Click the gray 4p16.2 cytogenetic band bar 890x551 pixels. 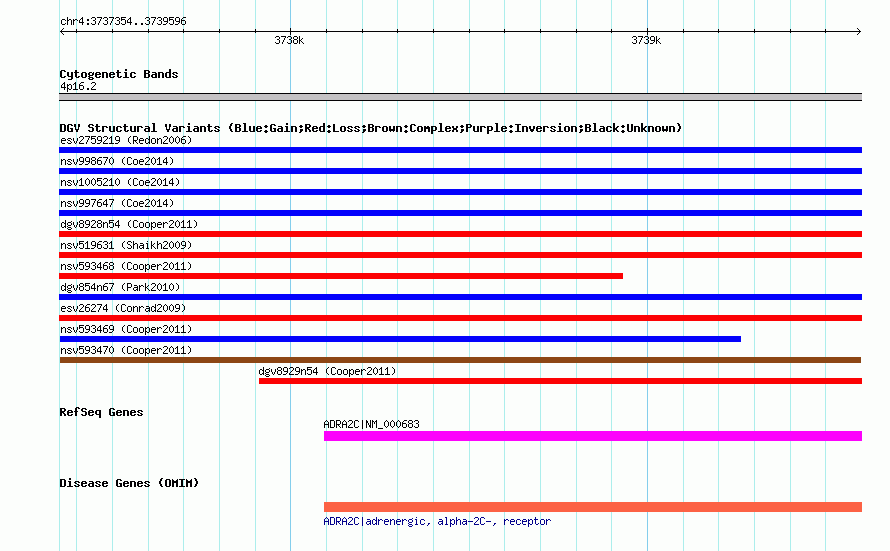[x=460, y=97]
